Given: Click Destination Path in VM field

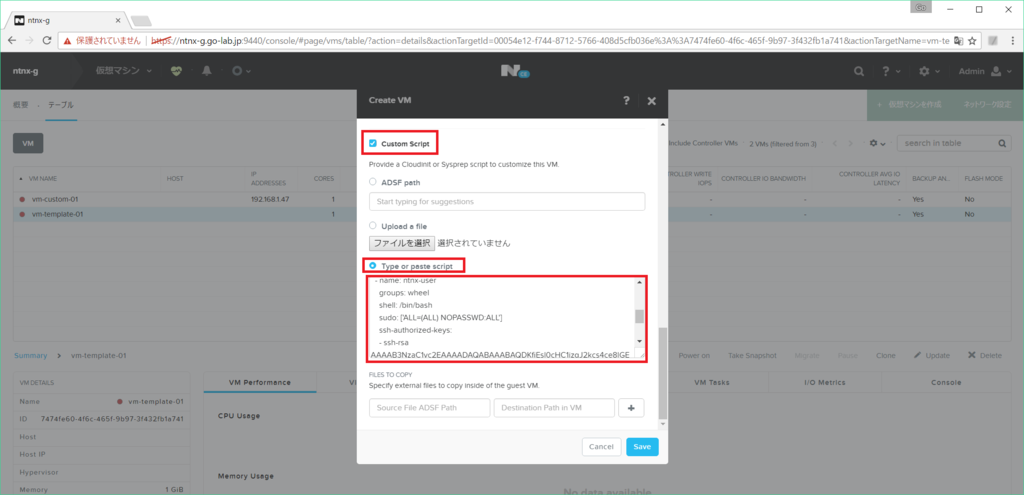Looking at the screenshot, I should tap(554, 408).
